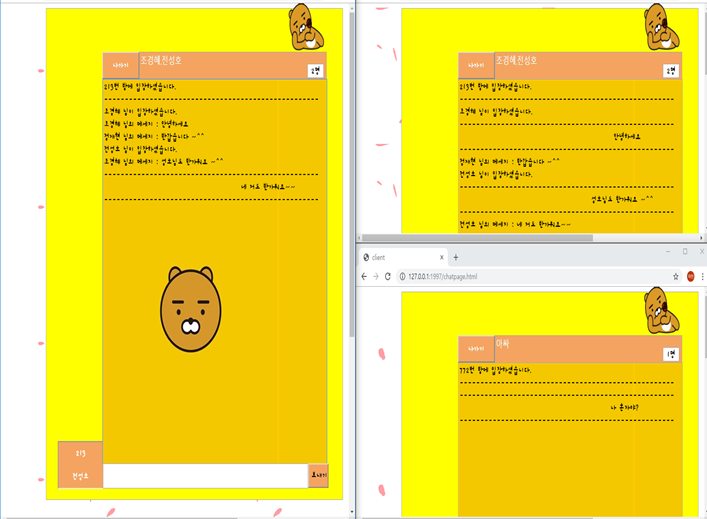Click the '213' room number in the left info box
The width and height of the screenshot is (707, 519).
tap(81, 453)
